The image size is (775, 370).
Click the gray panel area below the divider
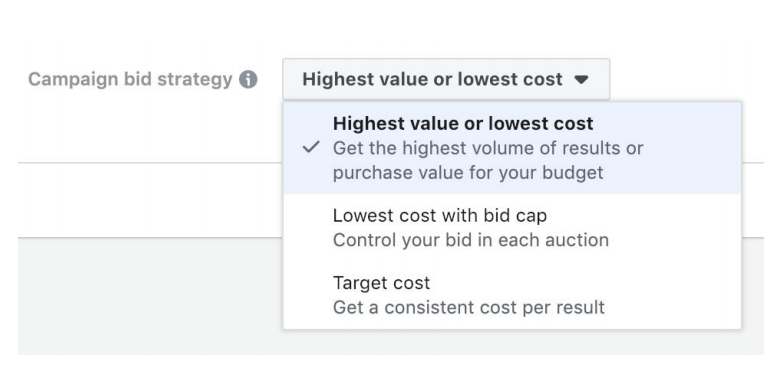click(x=150, y=295)
